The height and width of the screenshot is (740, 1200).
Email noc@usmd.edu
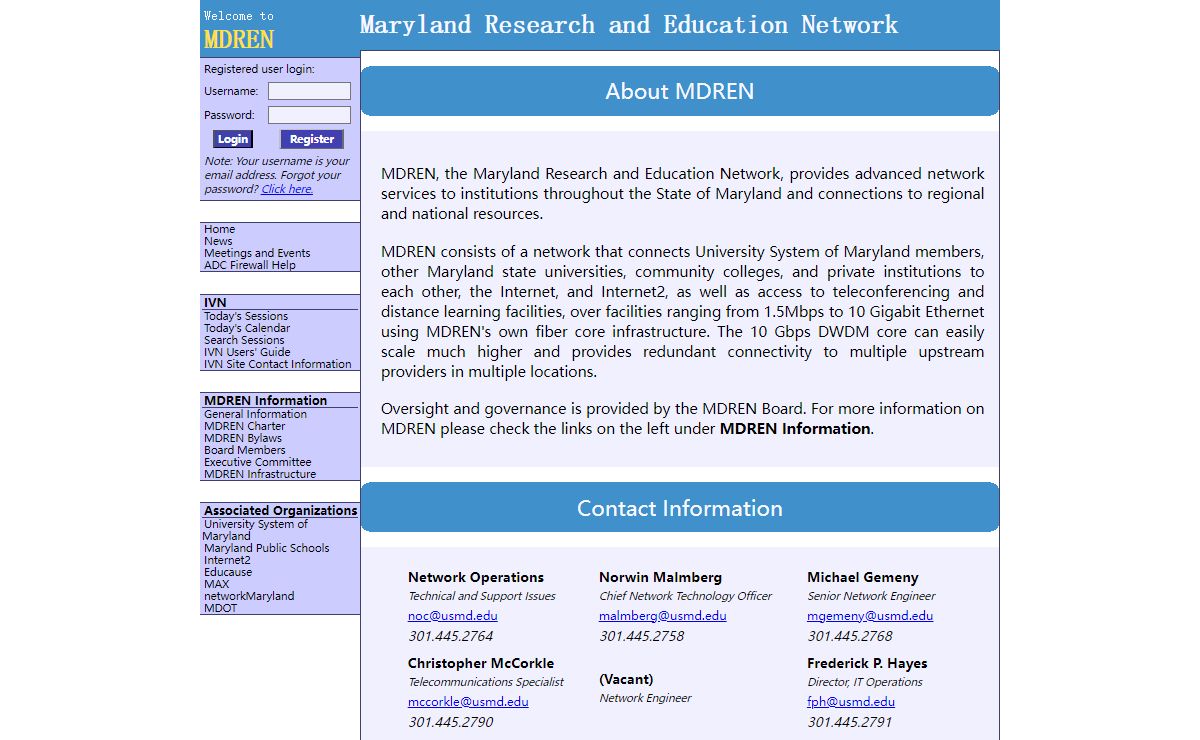pyautogui.click(x=453, y=616)
